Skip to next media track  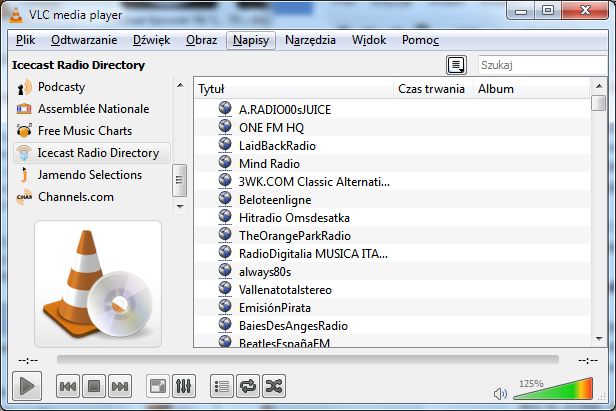click(x=120, y=386)
